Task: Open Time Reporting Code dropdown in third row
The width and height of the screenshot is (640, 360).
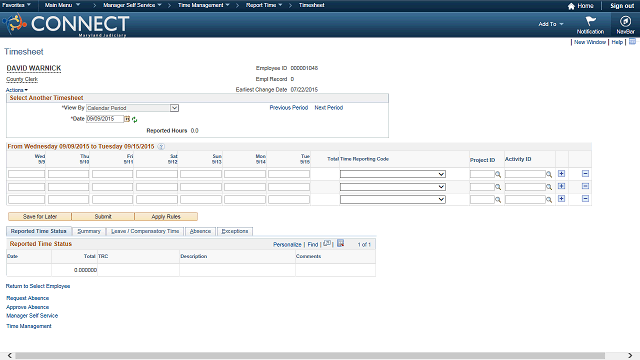Action: (x=393, y=200)
